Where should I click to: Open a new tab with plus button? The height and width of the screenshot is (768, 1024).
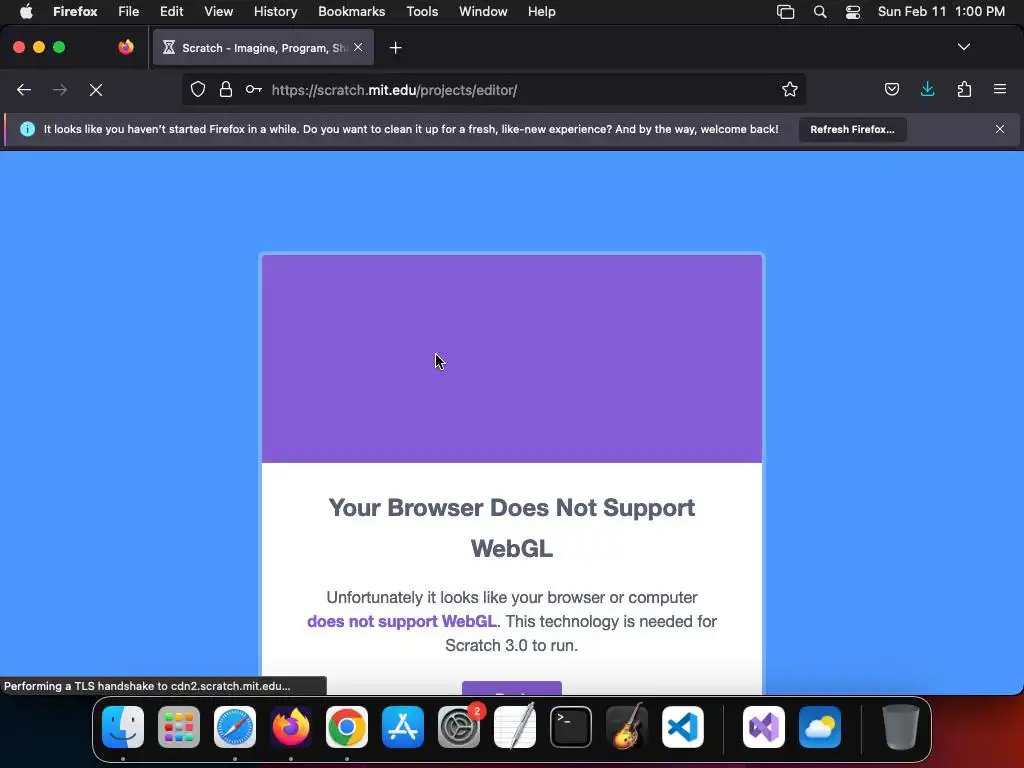[x=395, y=48]
